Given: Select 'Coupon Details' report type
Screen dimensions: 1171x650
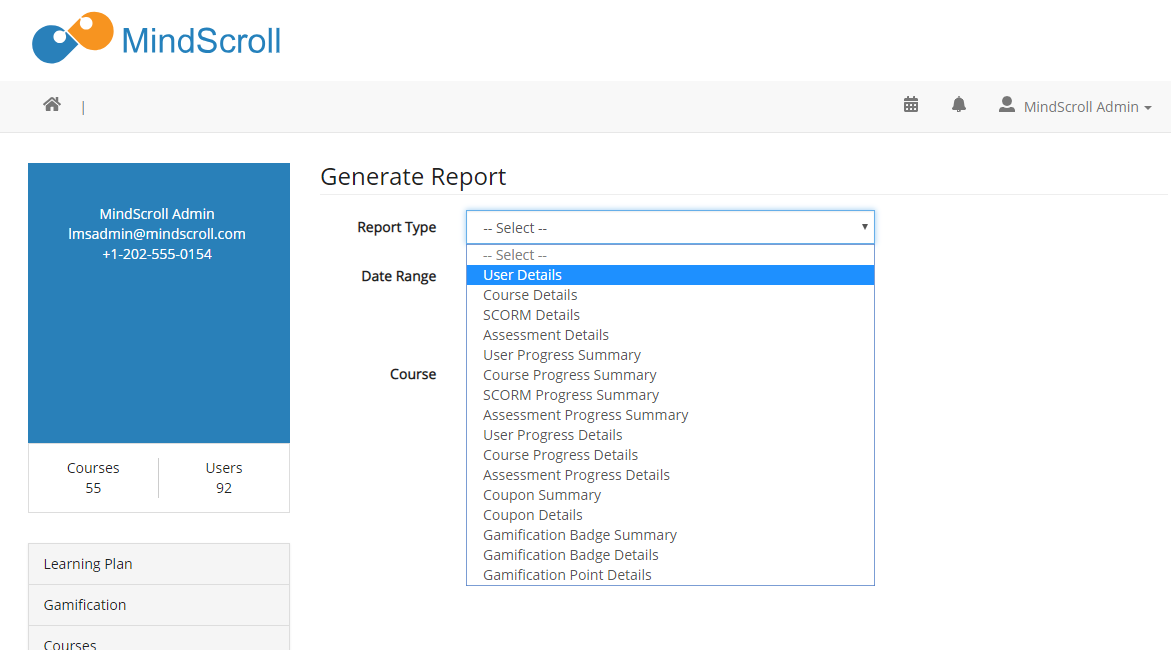Looking at the screenshot, I should pos(670,515).
